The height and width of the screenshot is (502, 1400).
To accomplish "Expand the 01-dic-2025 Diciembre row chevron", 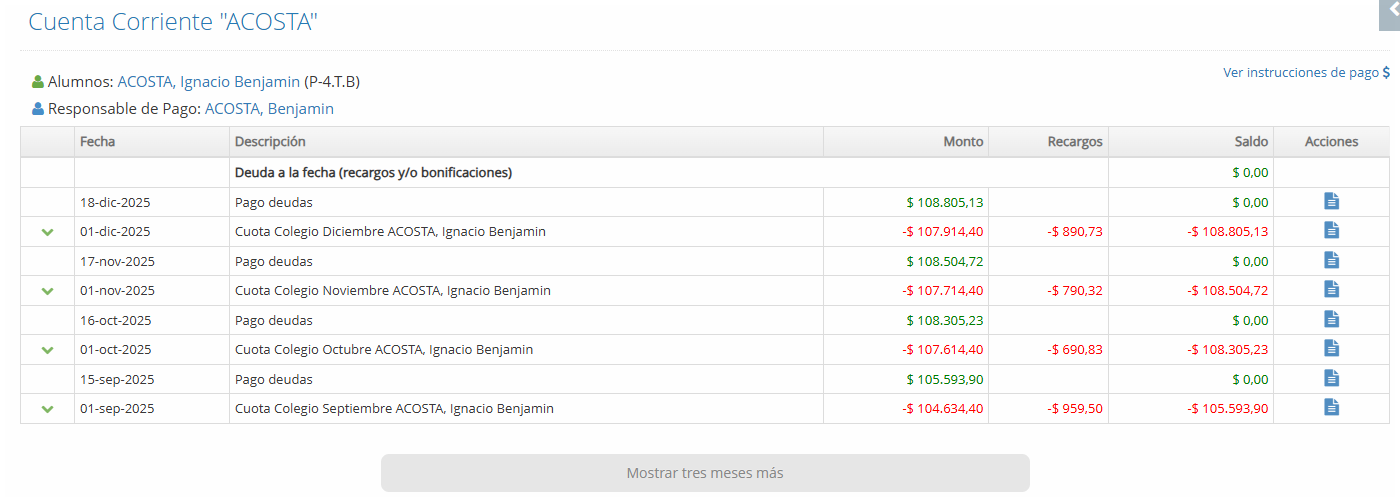I will 47,232.
